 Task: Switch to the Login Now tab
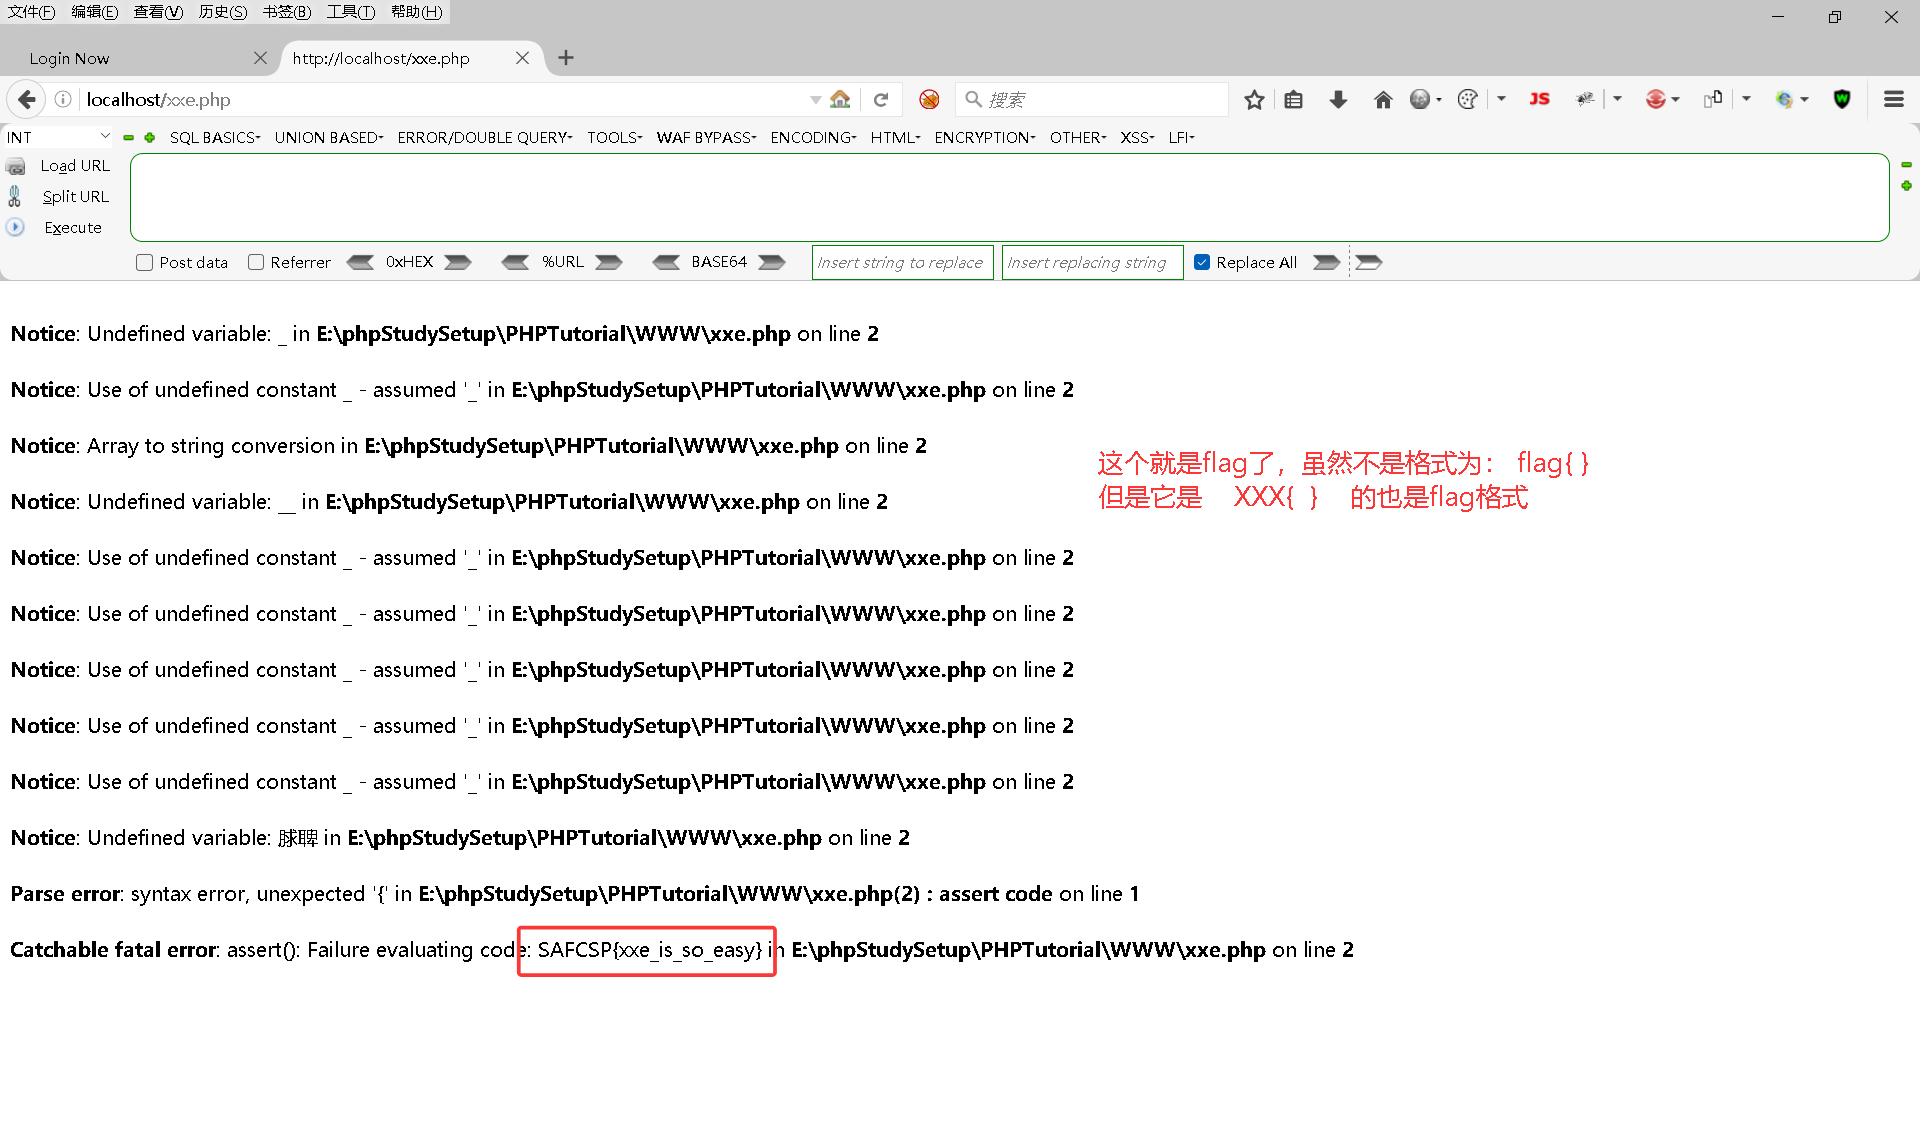pos(70,59)
